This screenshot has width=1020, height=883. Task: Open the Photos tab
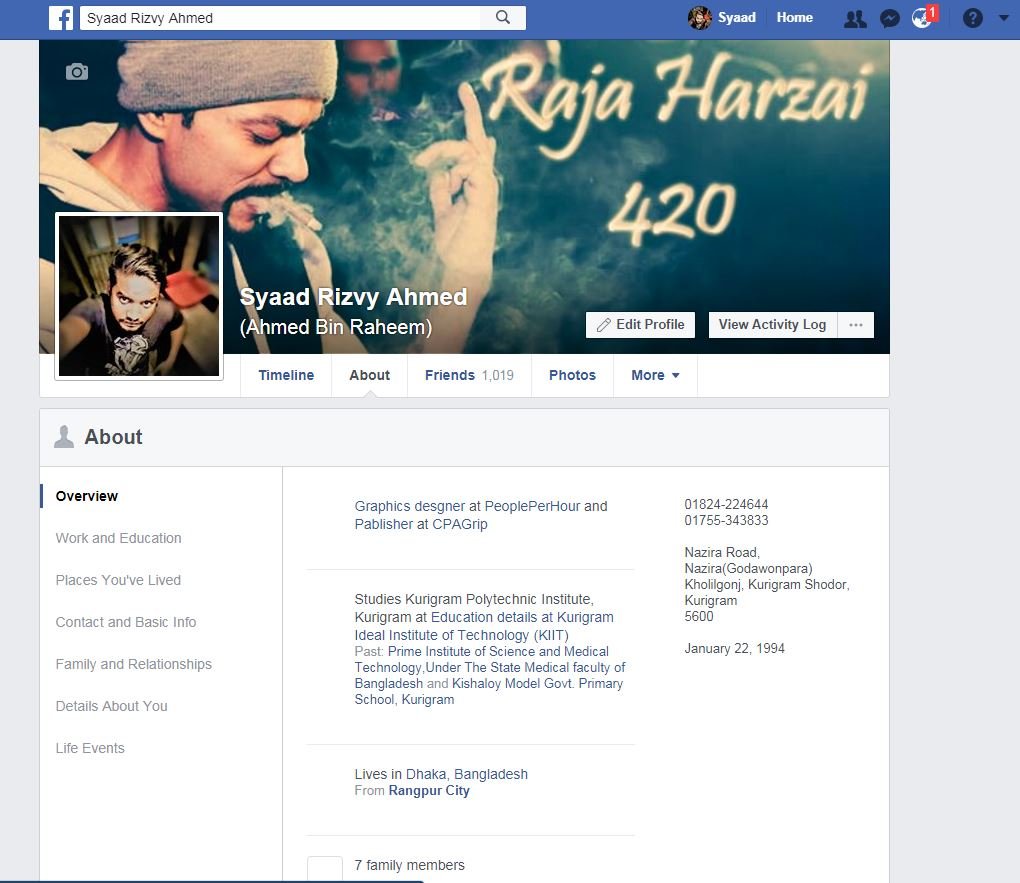(572, 375)
